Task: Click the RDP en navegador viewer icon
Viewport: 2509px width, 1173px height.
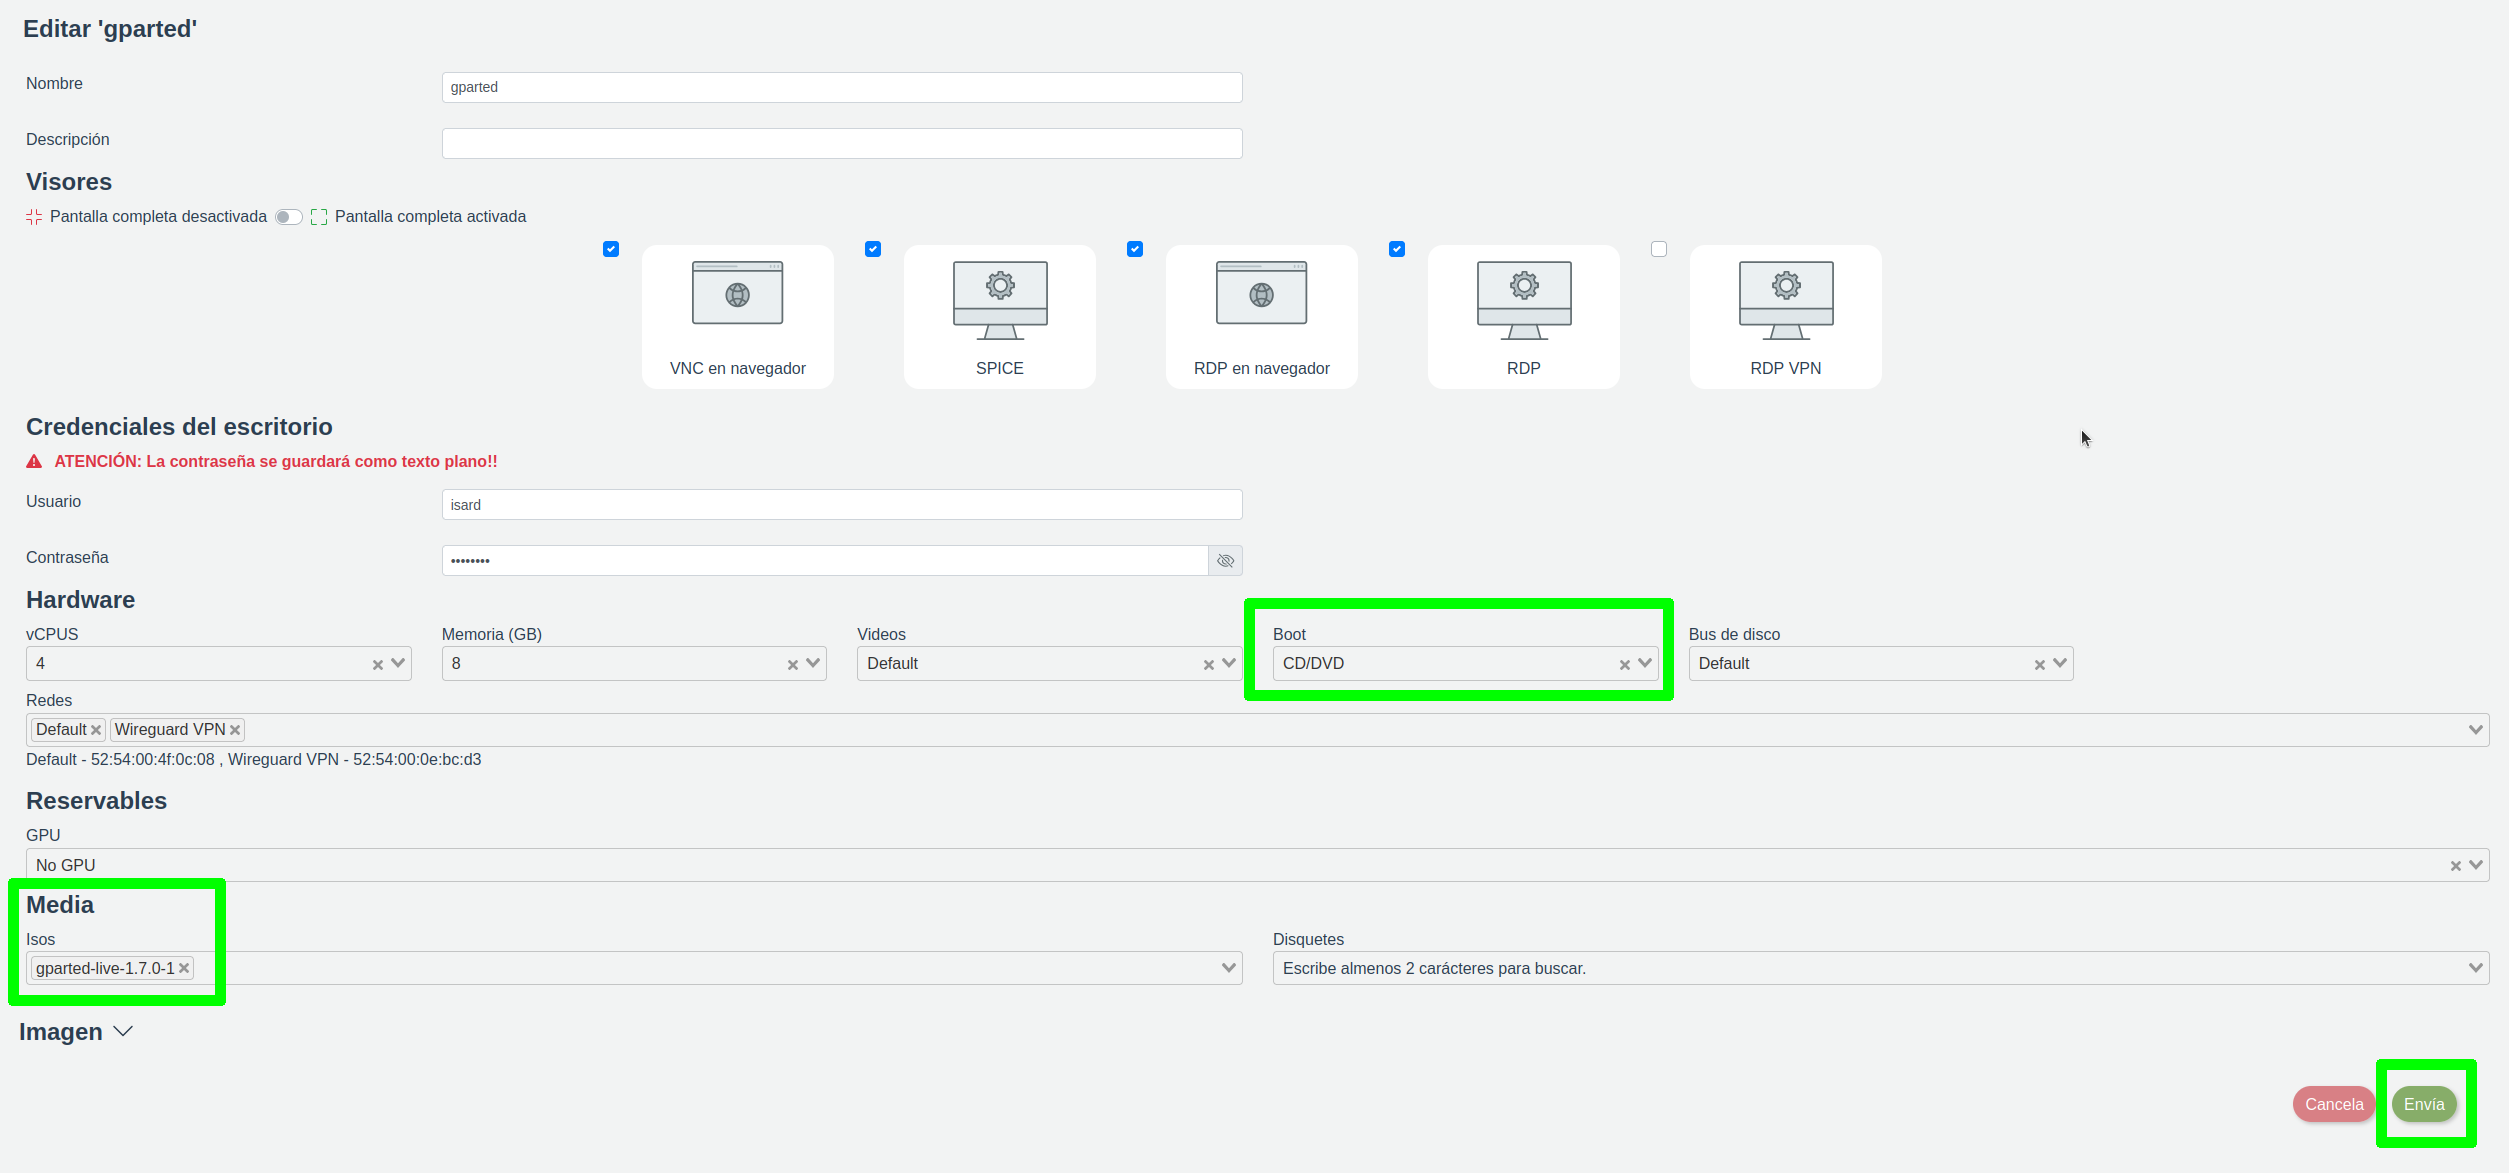Action: [1261, 294]
